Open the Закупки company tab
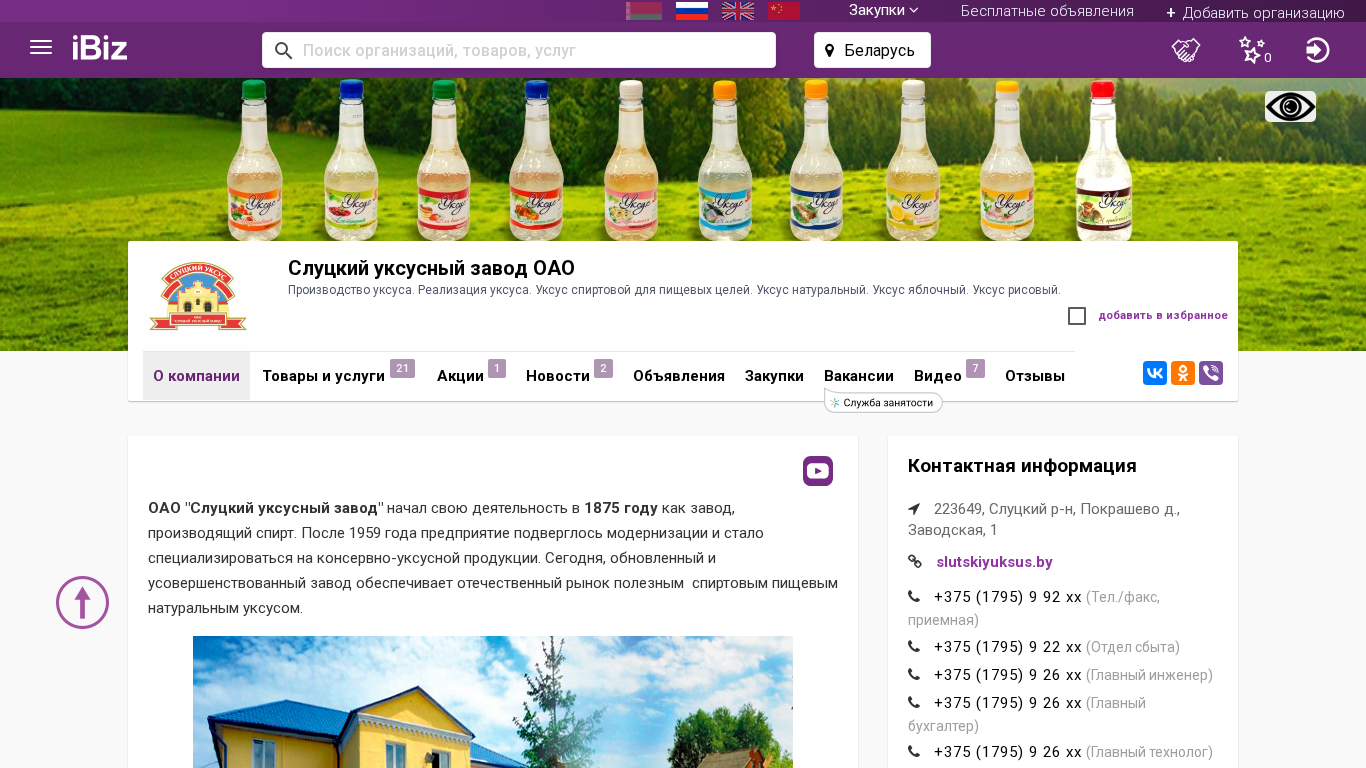Viewport: 1366px width, 768px height. 774,376
